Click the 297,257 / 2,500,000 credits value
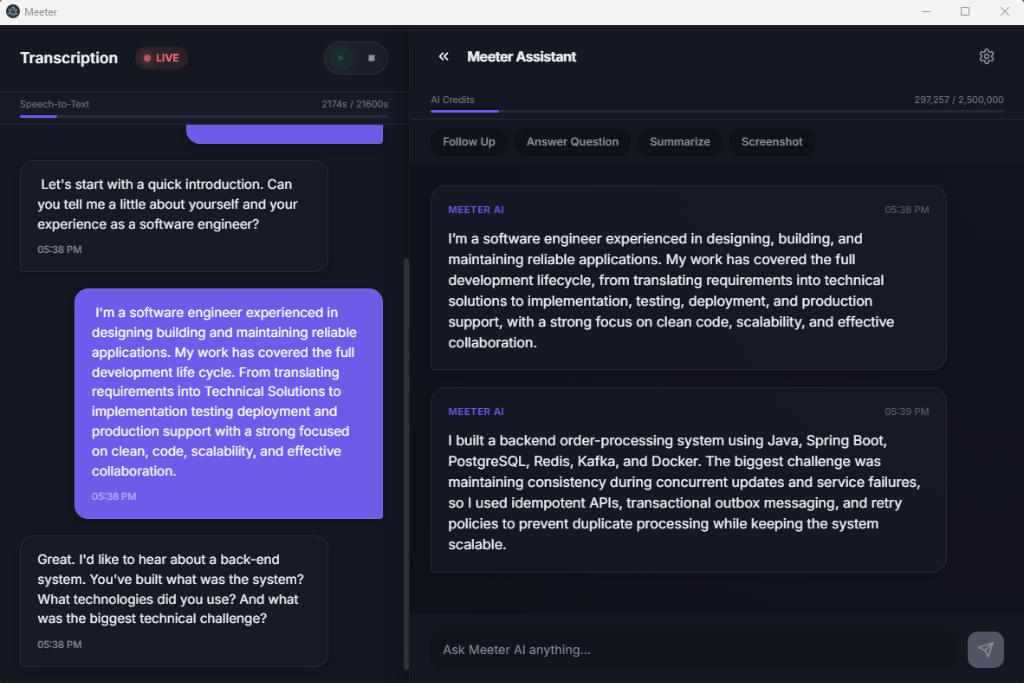Screen dimensions: 1024x683 958,100
